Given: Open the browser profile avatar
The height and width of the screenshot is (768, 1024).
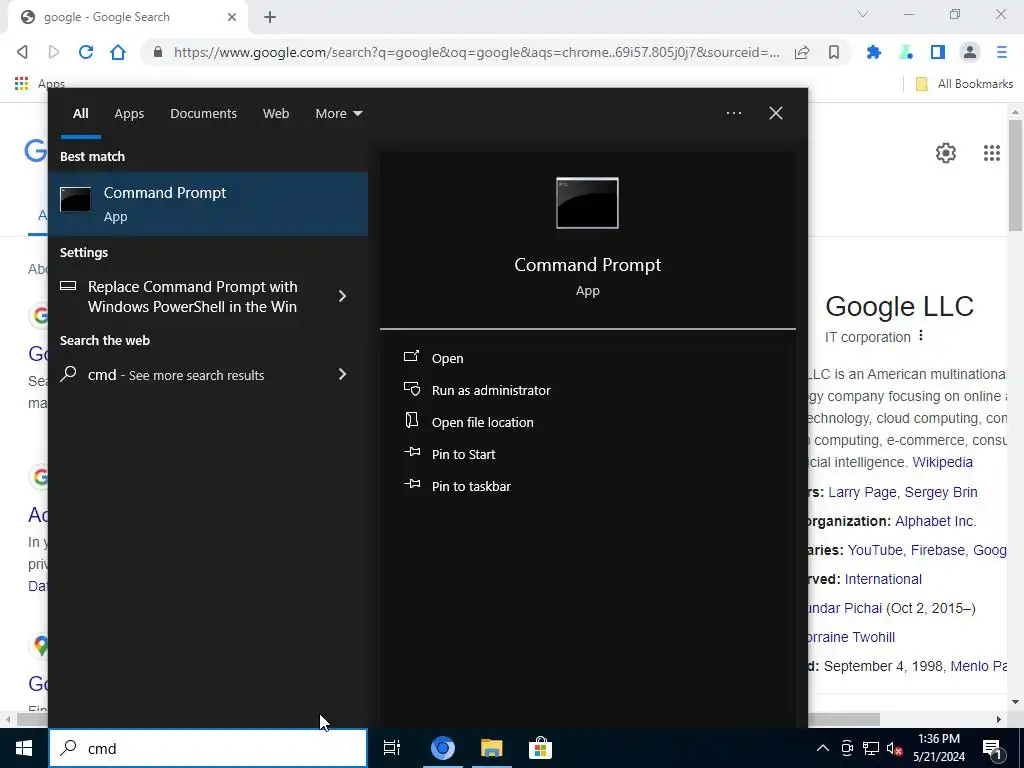Looking at the screenshot, I should click(970, 52).
